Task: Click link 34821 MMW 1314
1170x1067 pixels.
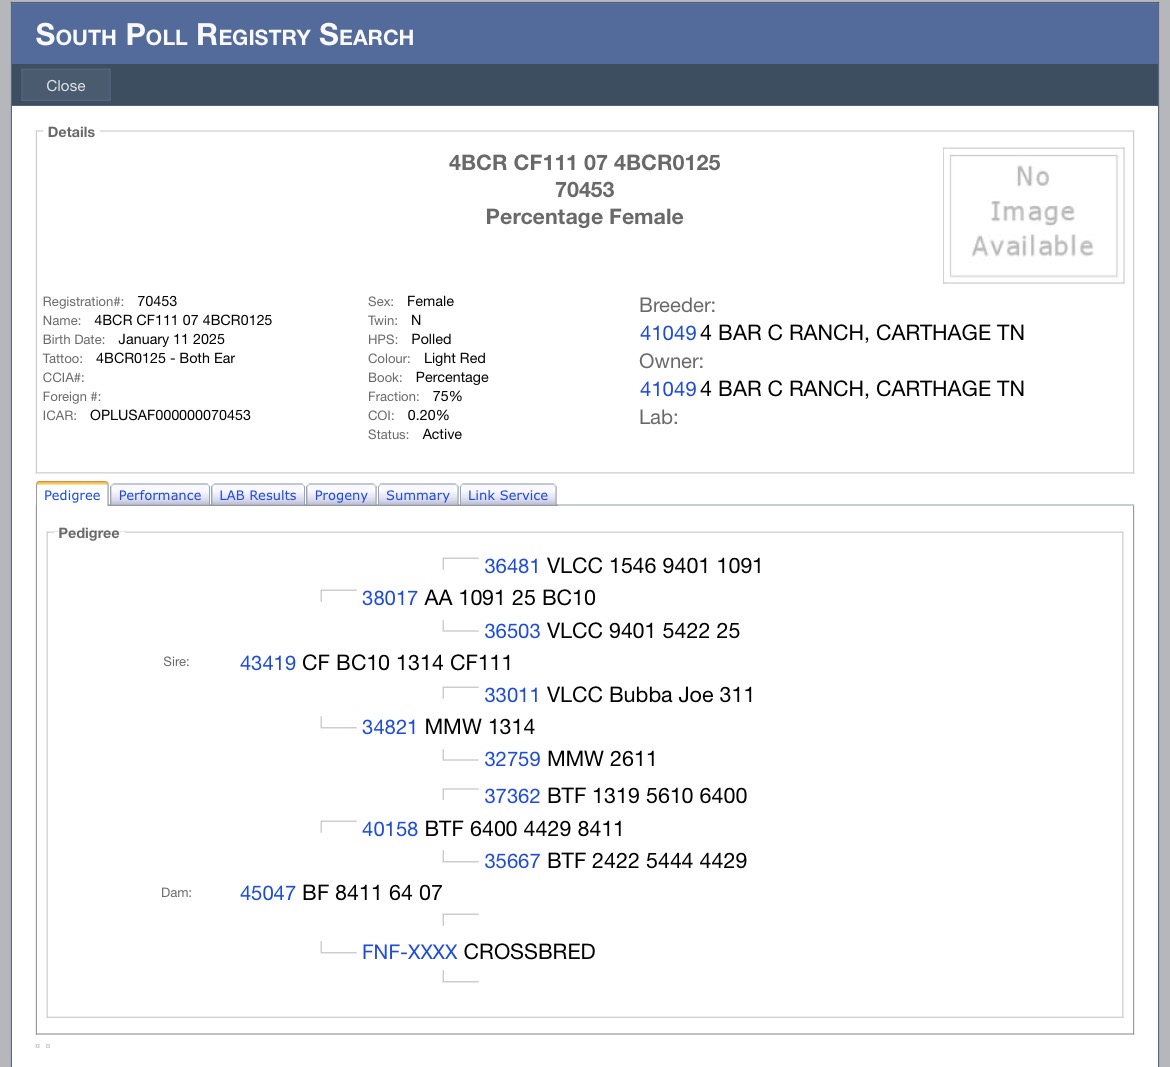Action: coord(390,727)
